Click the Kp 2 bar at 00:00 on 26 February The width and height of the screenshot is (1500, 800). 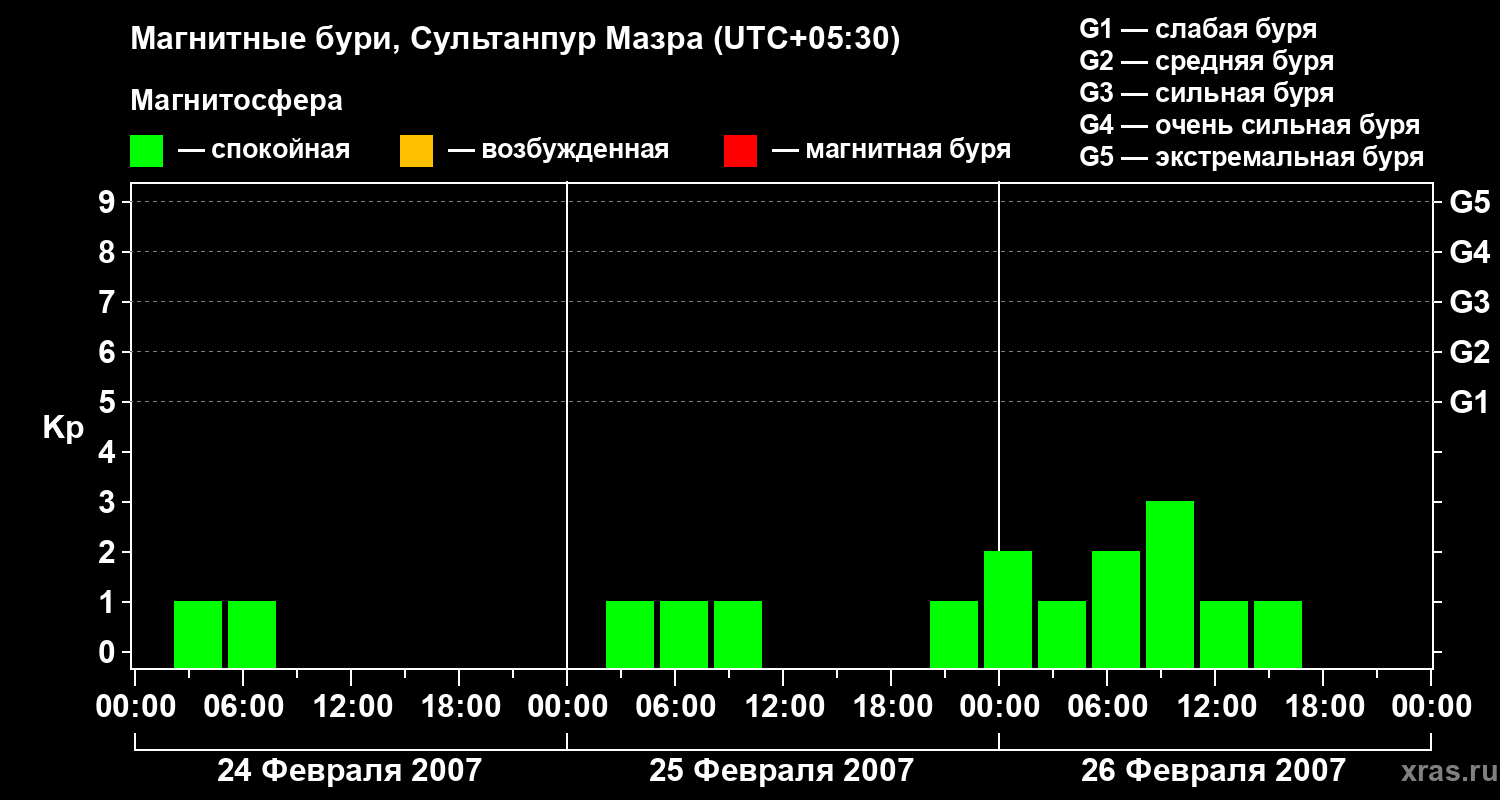coord(1008,609)
